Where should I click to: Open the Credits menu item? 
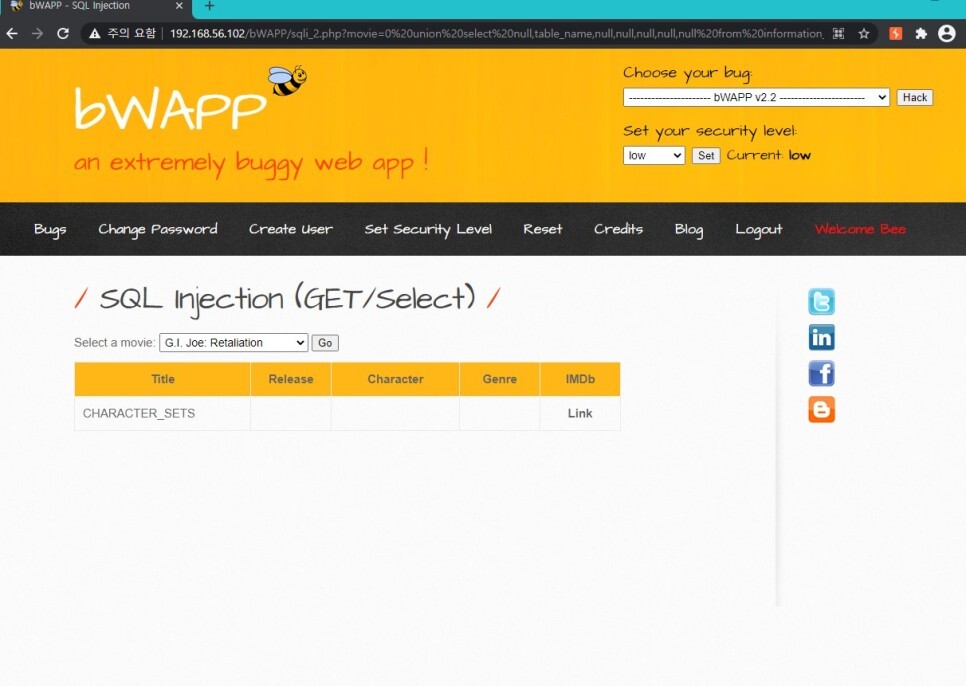[618, 229]
